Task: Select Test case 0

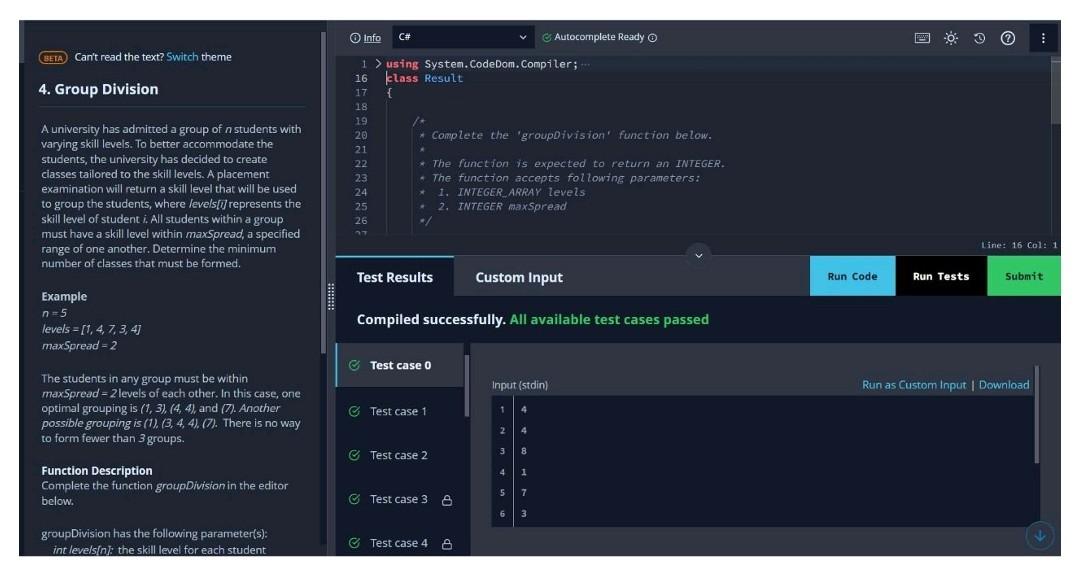Action: (x=399, y=365)
